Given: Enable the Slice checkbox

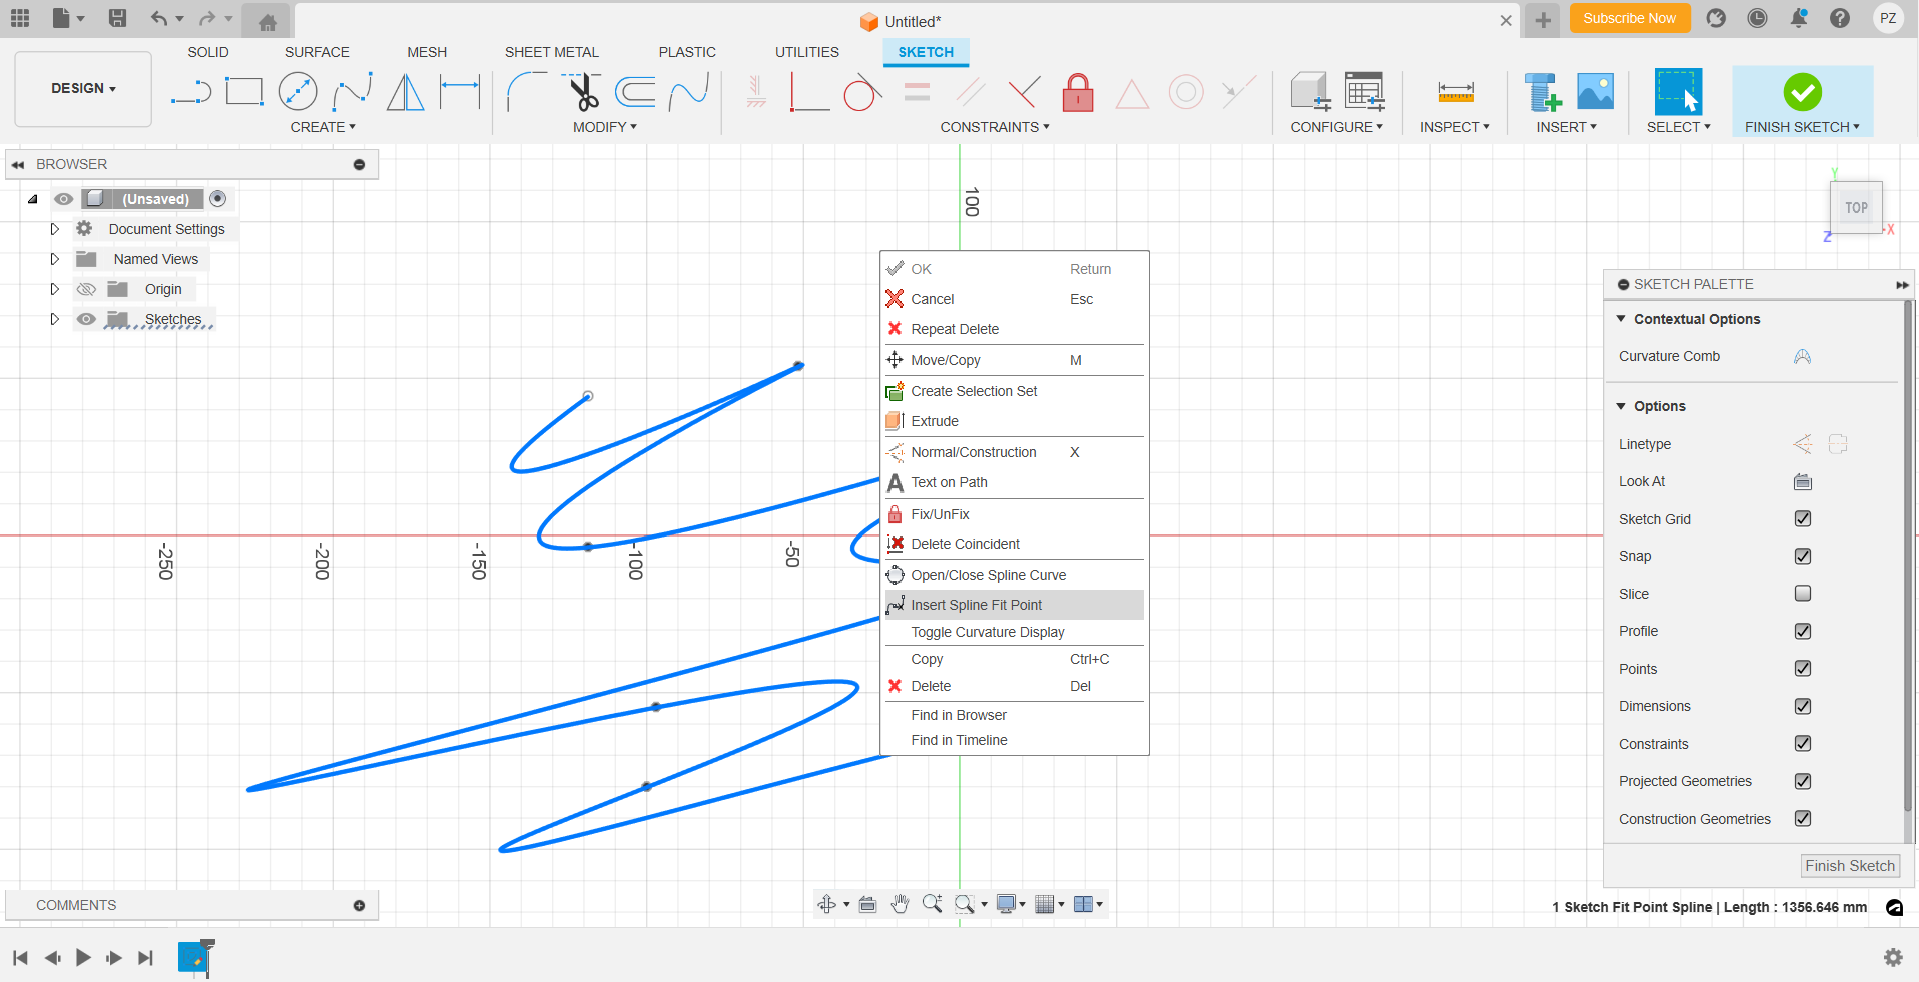Looking at the screenshot, I should pos(1802,594).
